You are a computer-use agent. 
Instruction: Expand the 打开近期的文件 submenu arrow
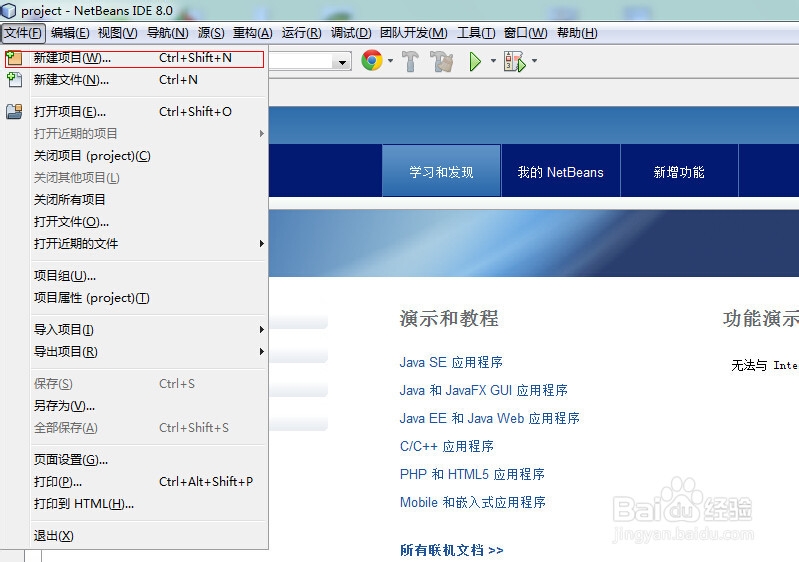click(261, 244)
